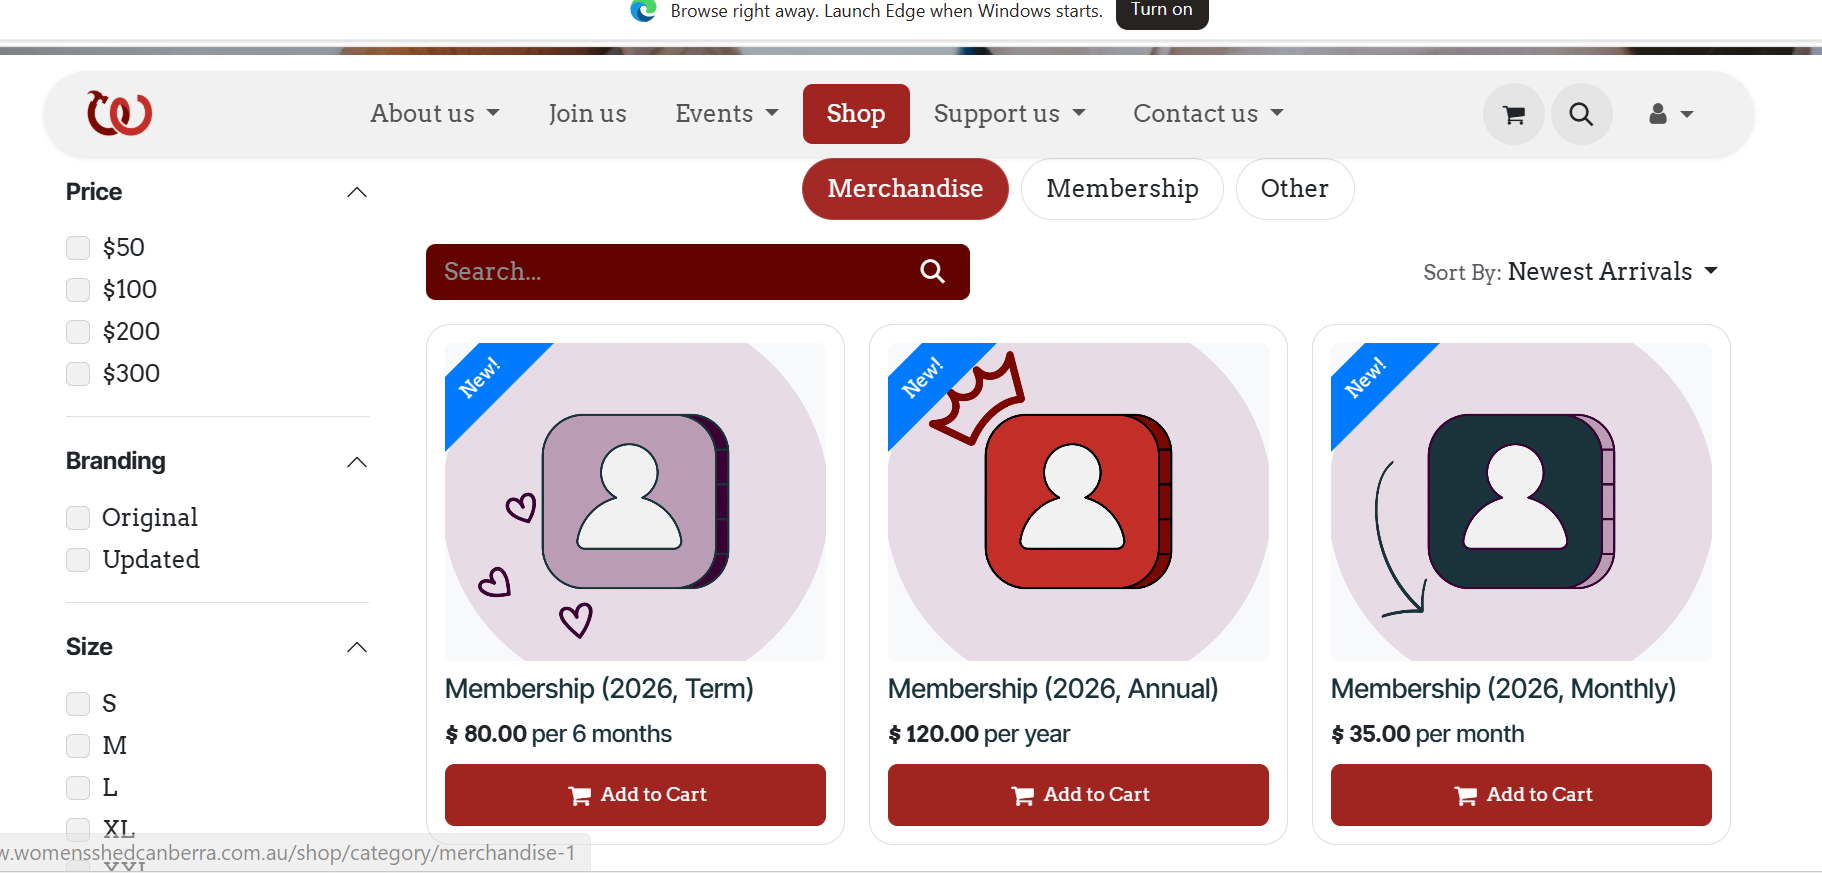Image resolution: width=1822 pixels, height=873 pixels.
Task: Switch to the Membership category tab
Action: (1122, 189)
